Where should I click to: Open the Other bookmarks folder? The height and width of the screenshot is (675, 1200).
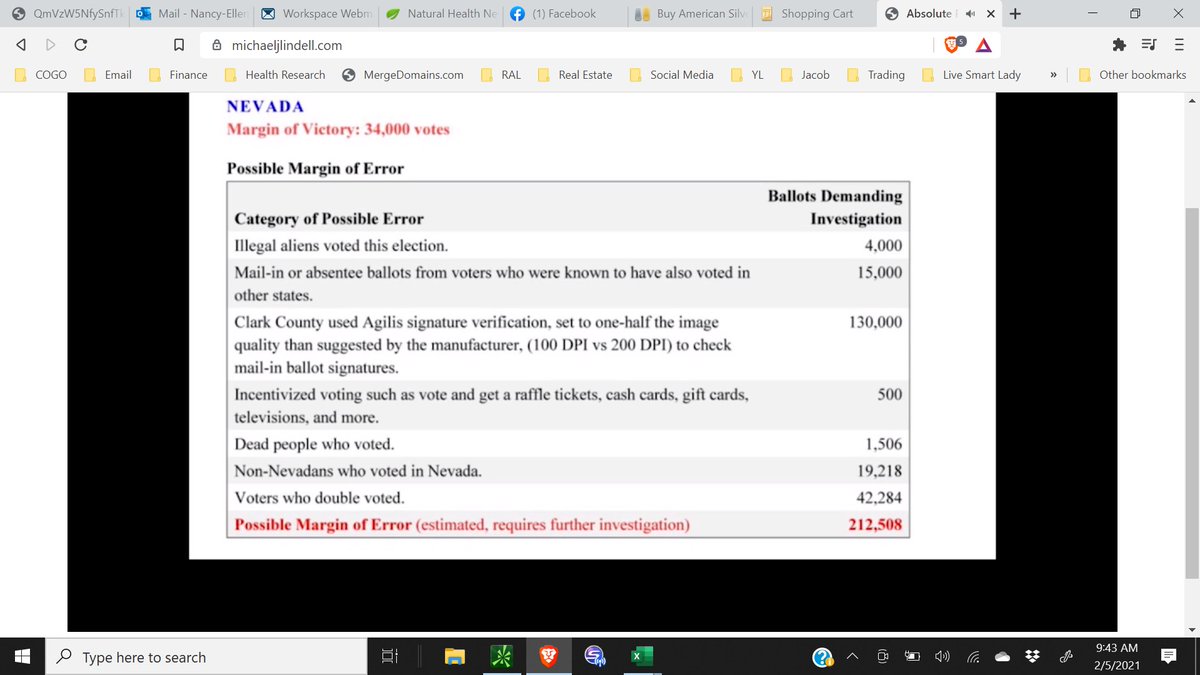click(x=1132, y=75)
